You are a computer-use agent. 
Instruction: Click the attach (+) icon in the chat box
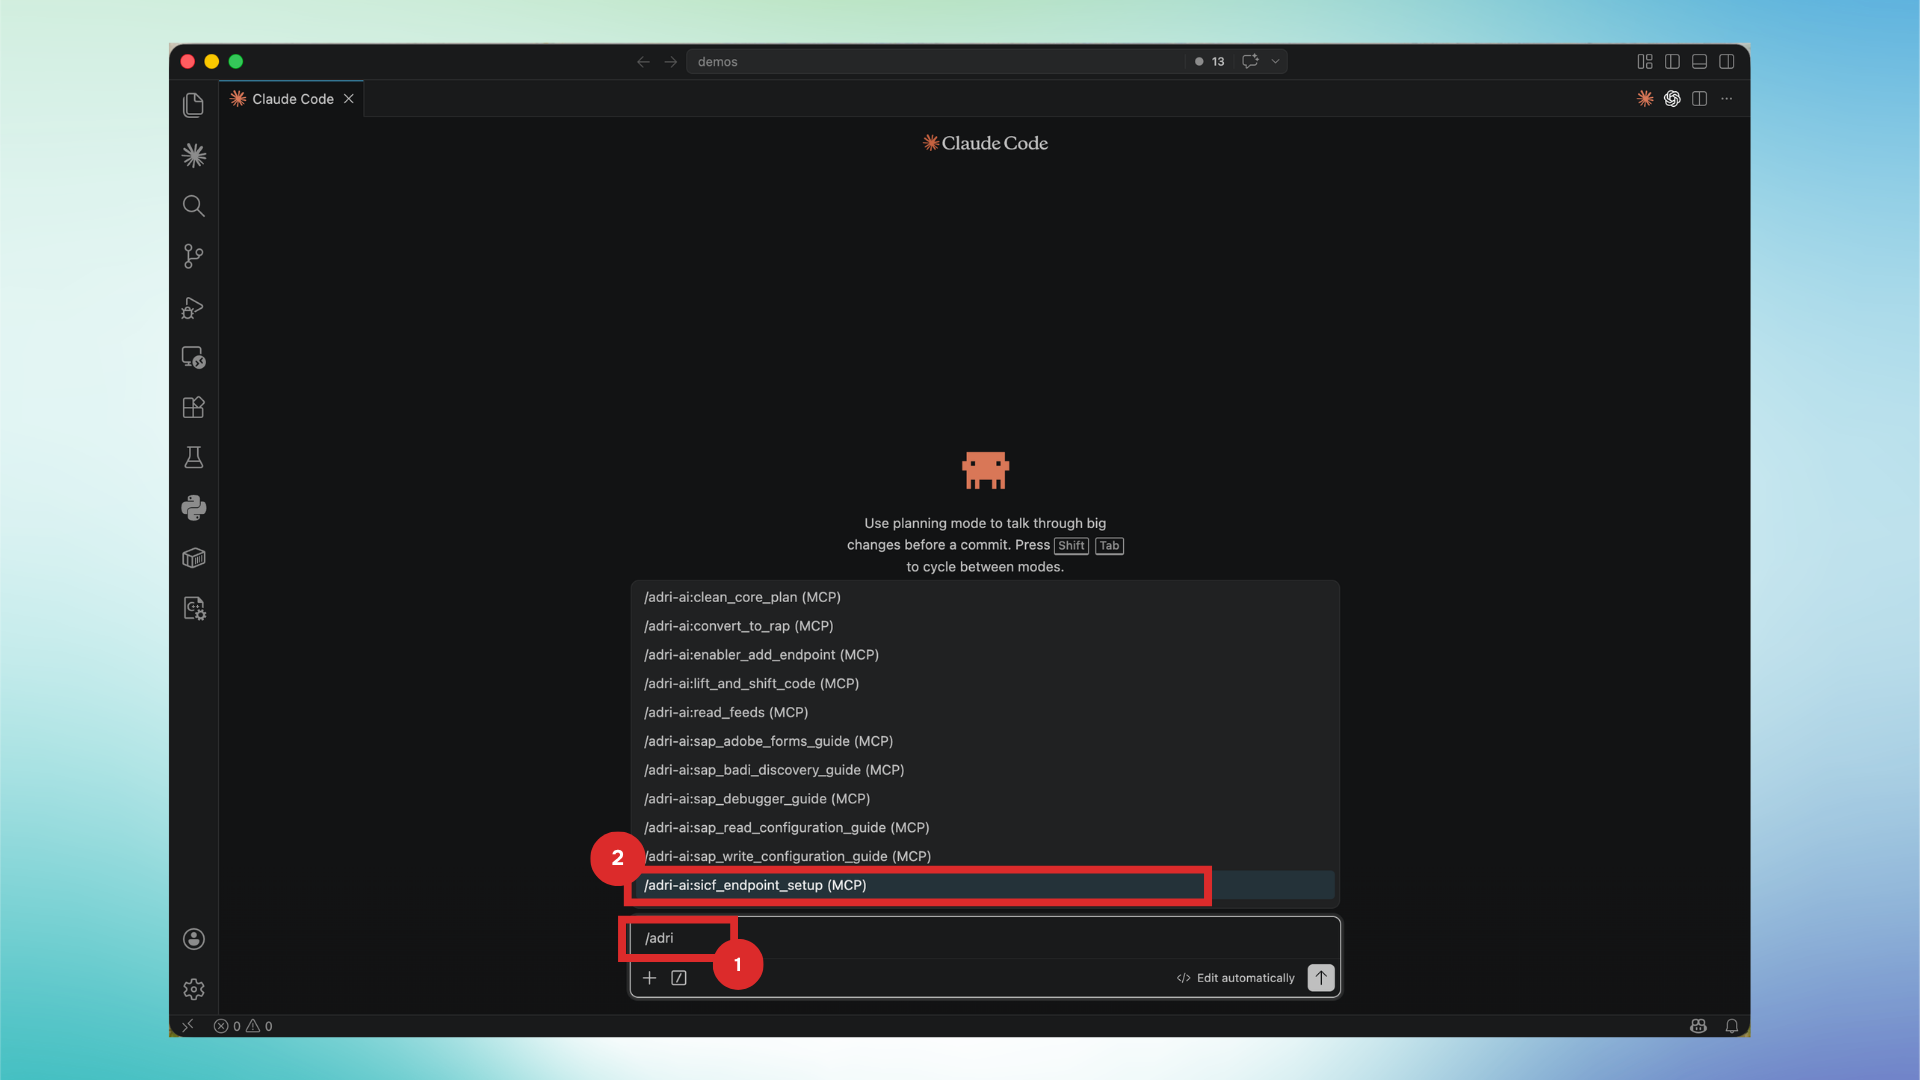pos(649,978)
